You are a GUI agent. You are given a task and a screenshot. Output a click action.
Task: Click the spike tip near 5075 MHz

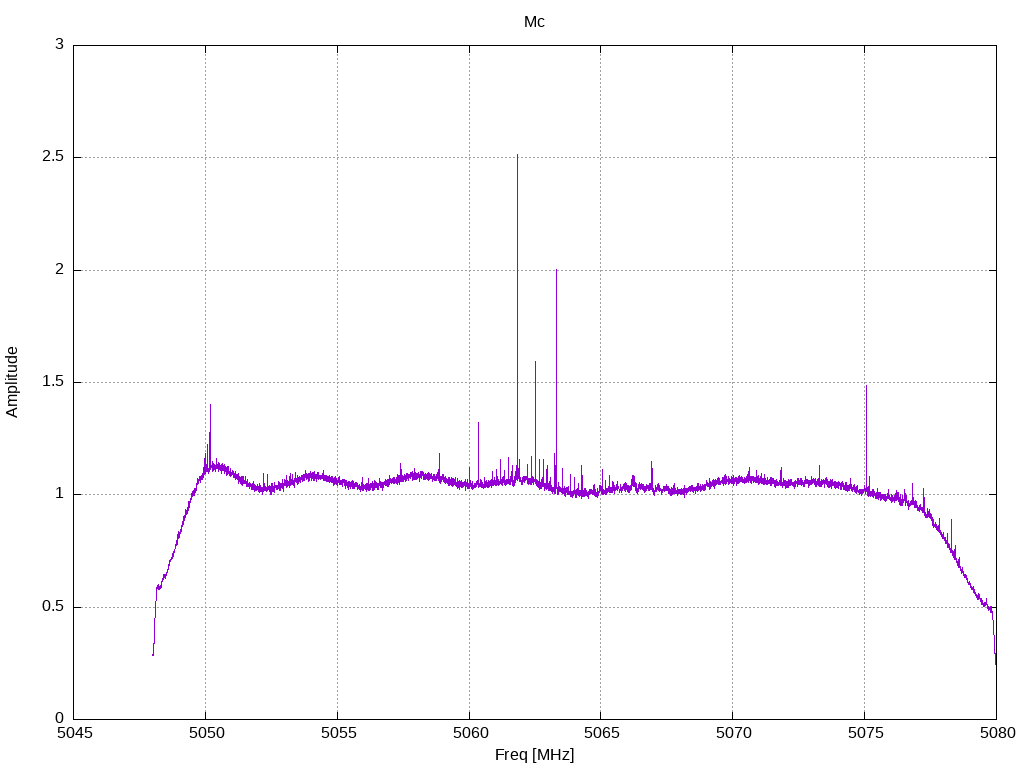[x=866, y=386]
